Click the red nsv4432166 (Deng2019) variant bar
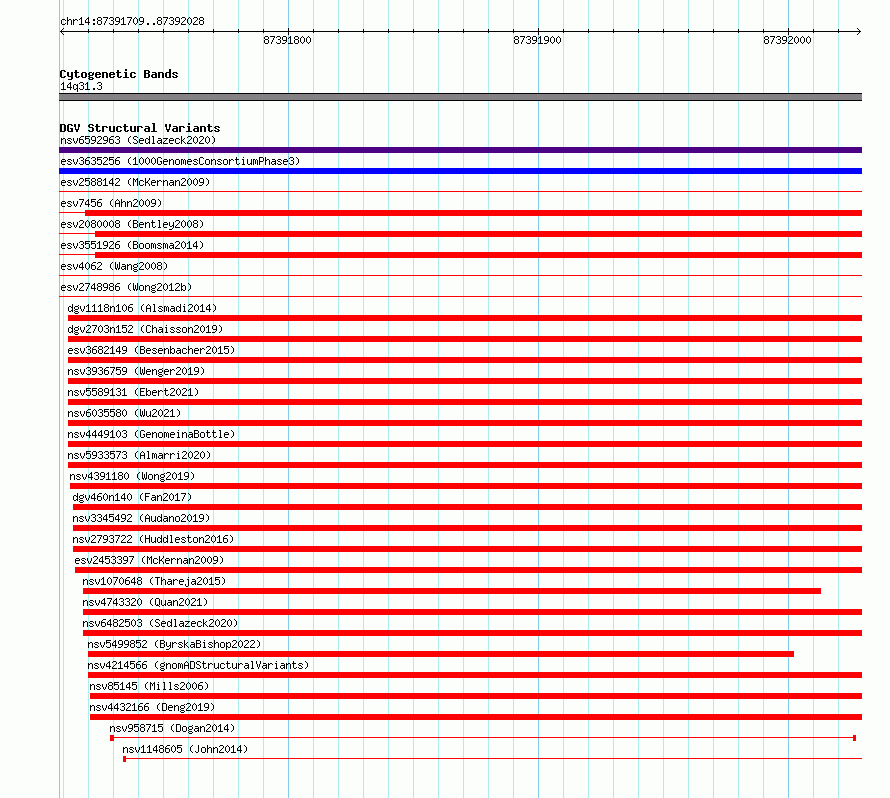The height and width of the screenshot is (798, 890). 476,717
